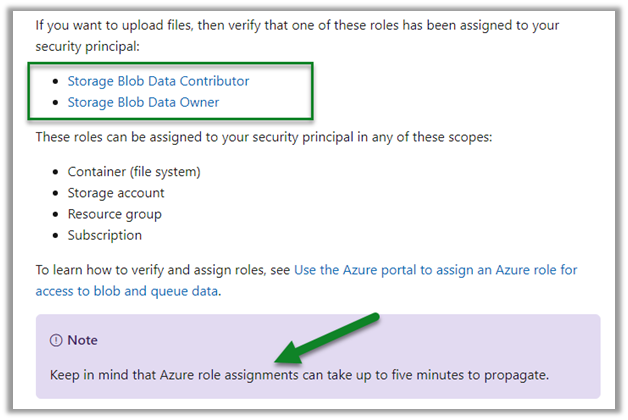This screenshot has height=420, width=628.
Task: Click the bullet before Storage account
Action: coord(54,193)
